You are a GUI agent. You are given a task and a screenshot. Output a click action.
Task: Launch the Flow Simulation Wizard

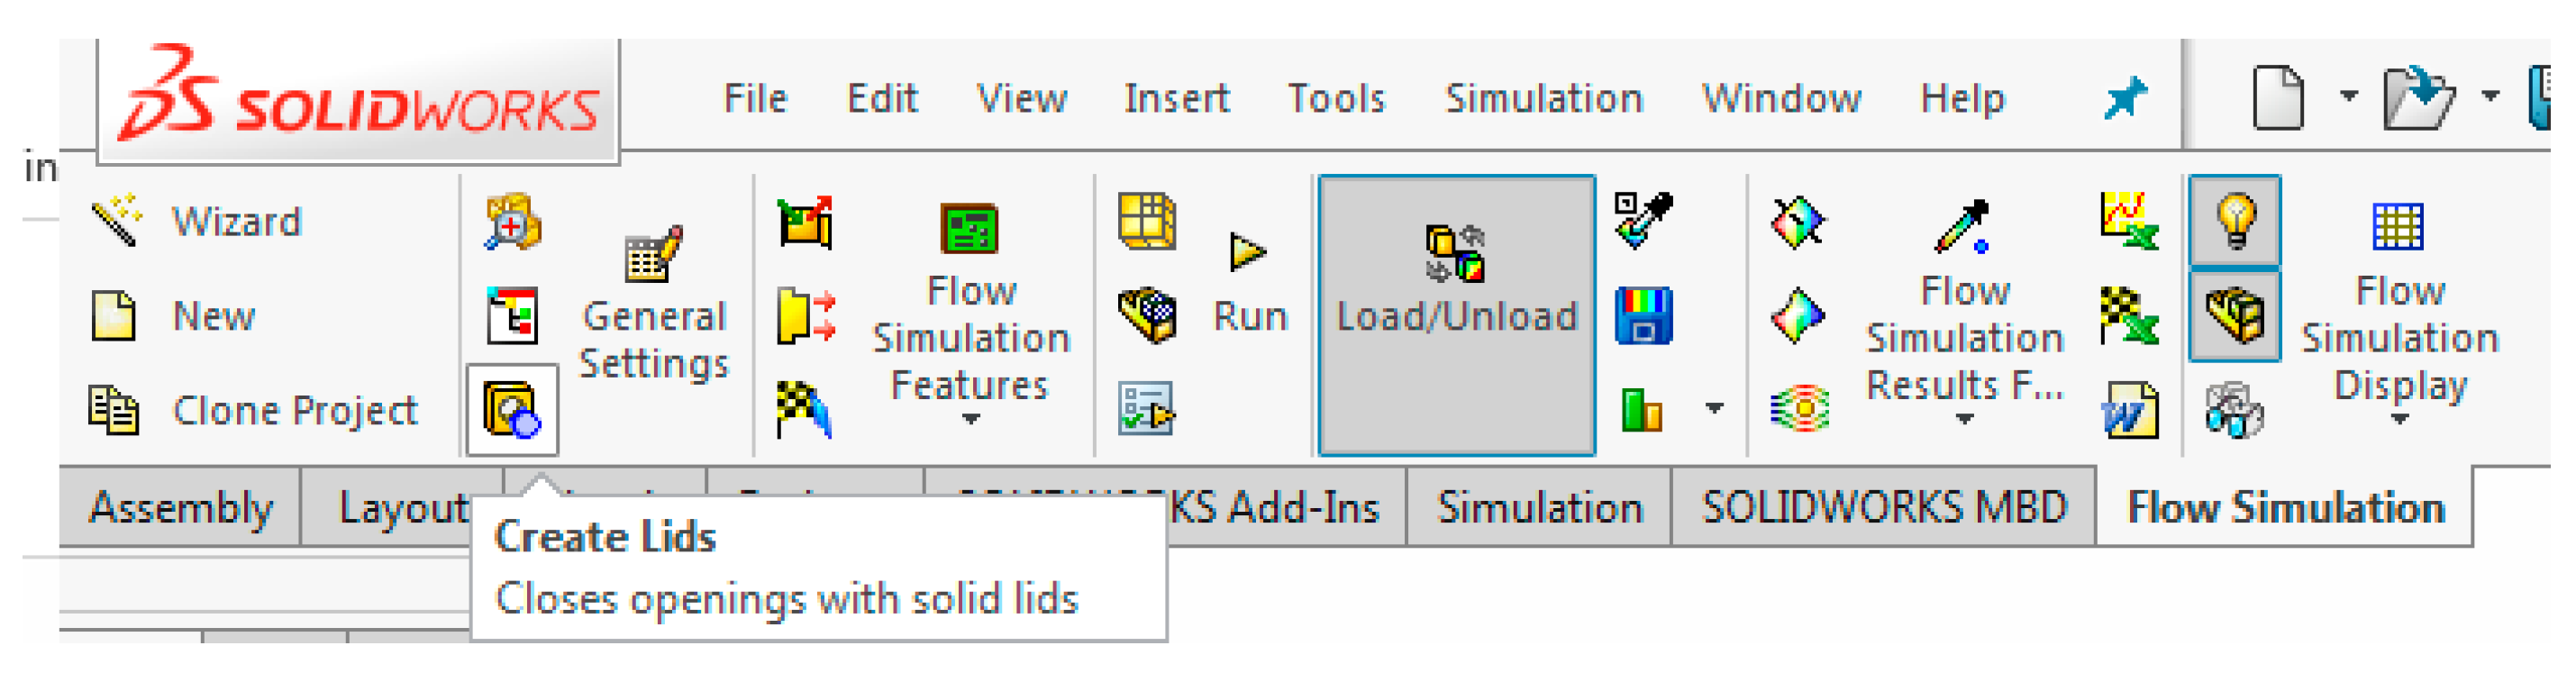(x=196, y=221)
